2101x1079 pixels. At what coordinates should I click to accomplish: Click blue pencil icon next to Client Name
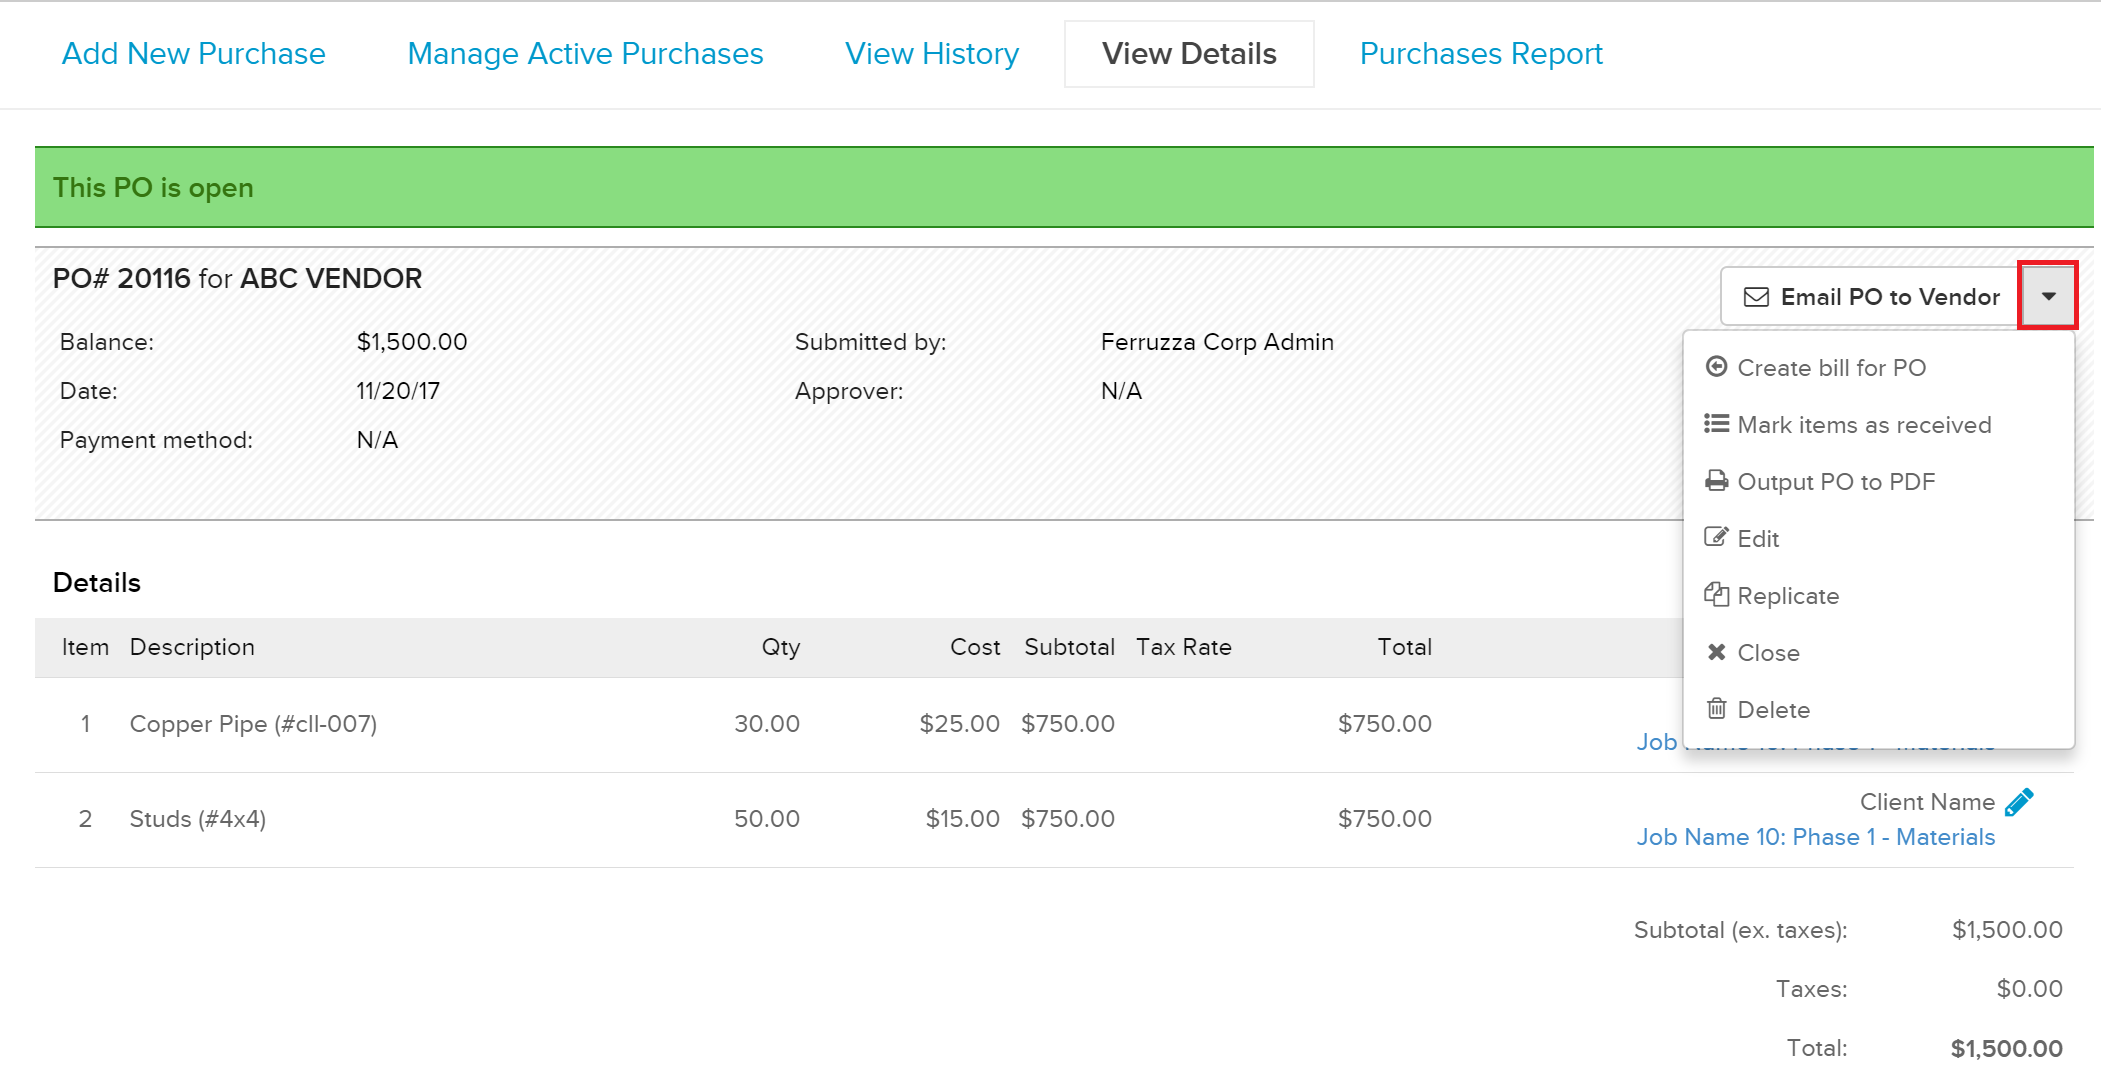2019,802
